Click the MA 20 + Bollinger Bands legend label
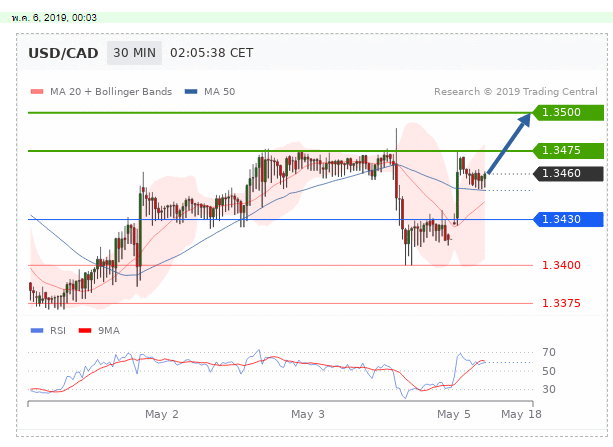Image resolution: width=613 pixels, height=447 pixels. pos(111,92)
